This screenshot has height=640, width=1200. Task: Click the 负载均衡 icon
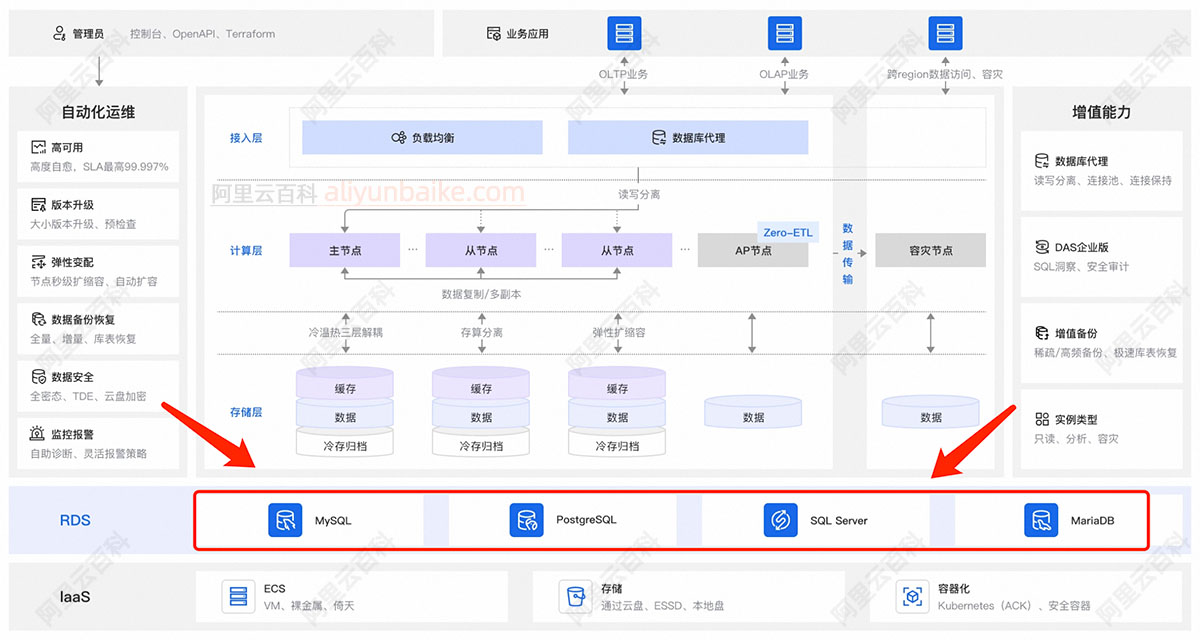(x=398, y=137)
